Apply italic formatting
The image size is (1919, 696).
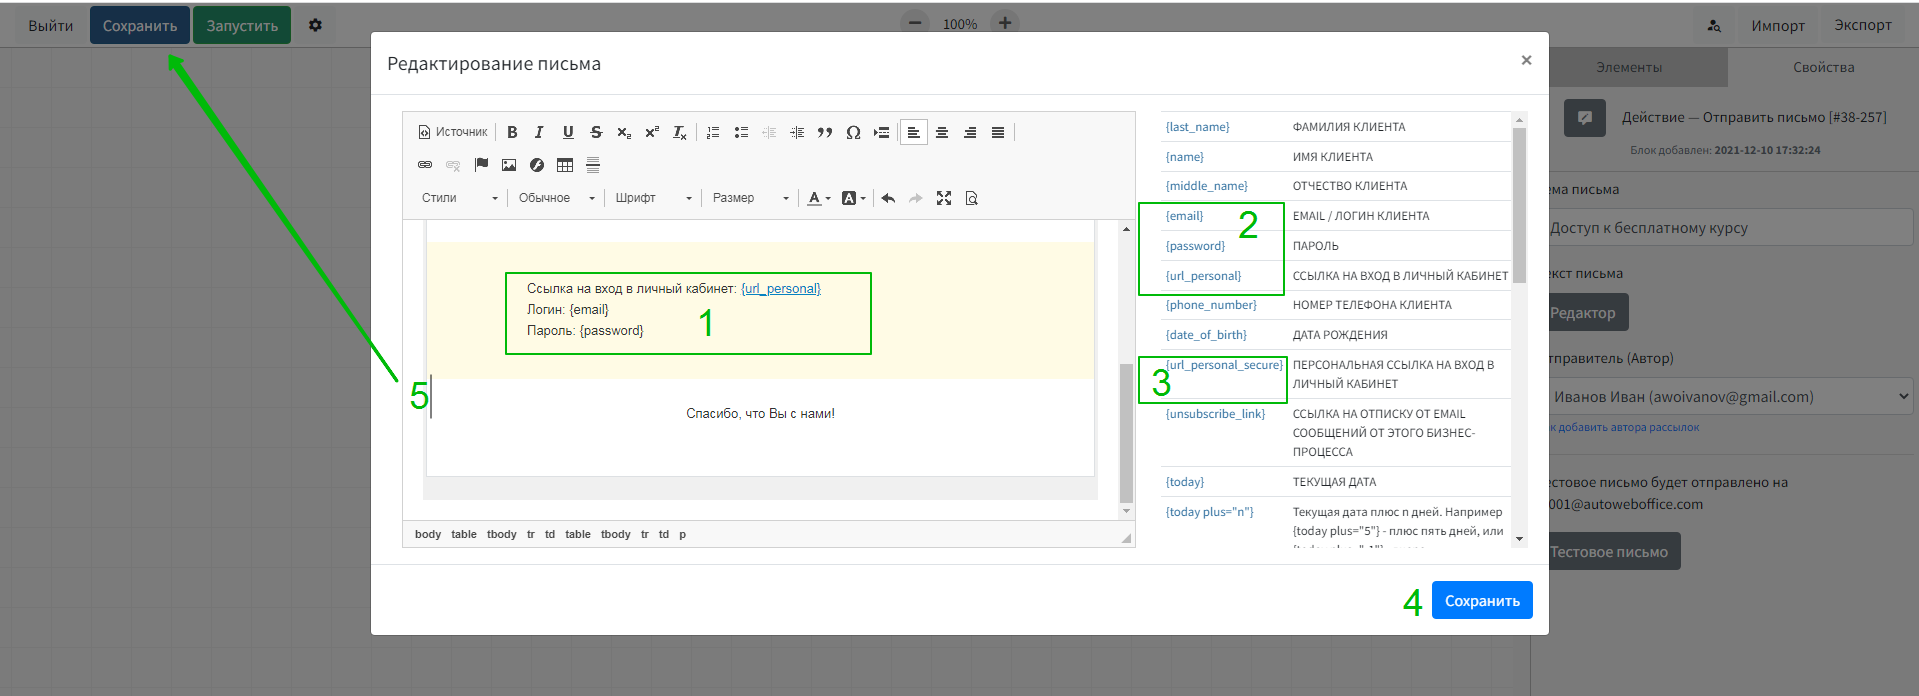coord(539,132)
